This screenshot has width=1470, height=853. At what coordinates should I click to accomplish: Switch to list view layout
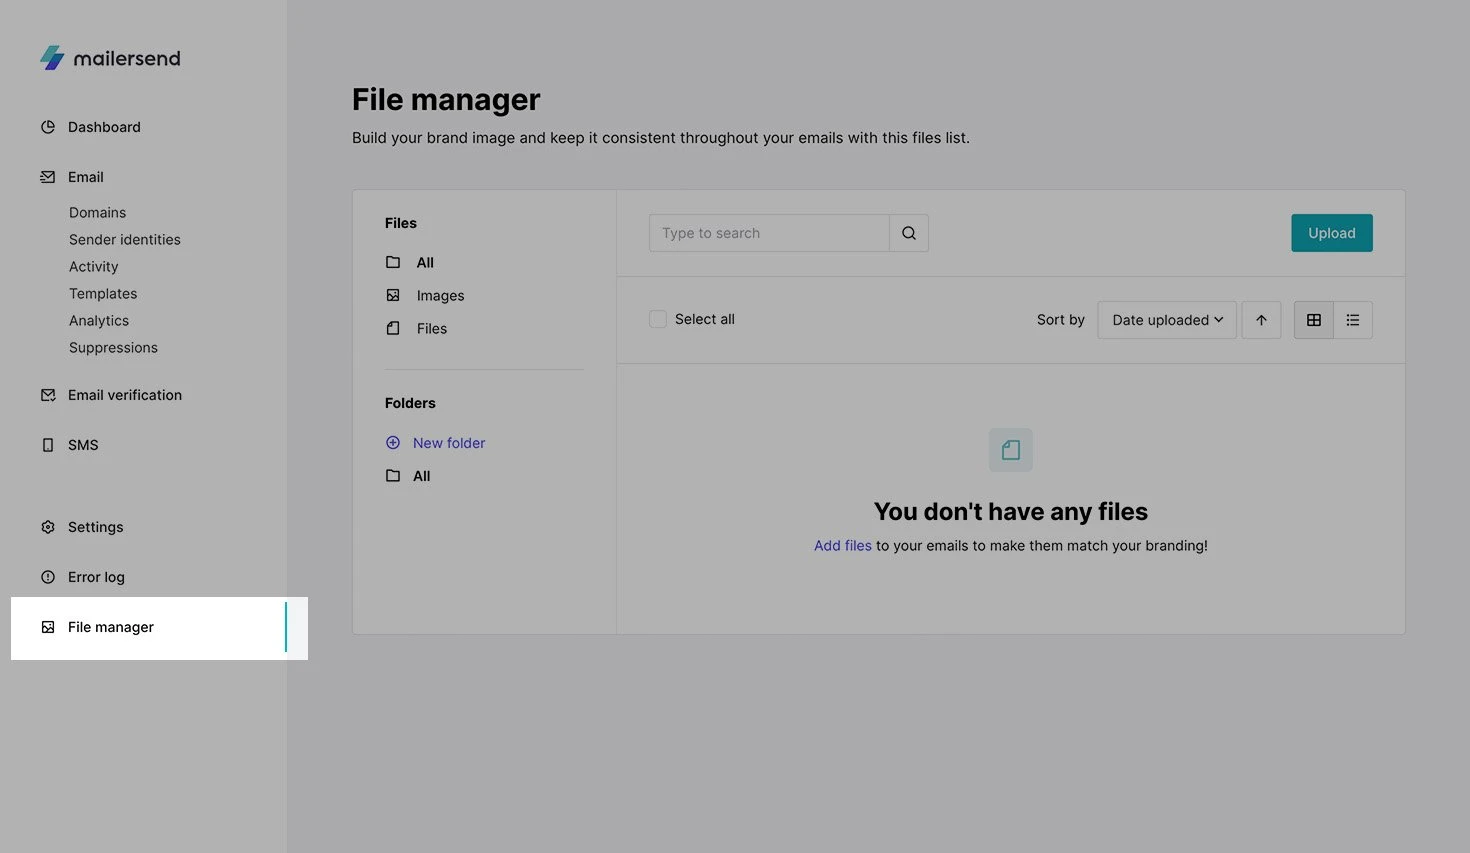click(1352, 320)
